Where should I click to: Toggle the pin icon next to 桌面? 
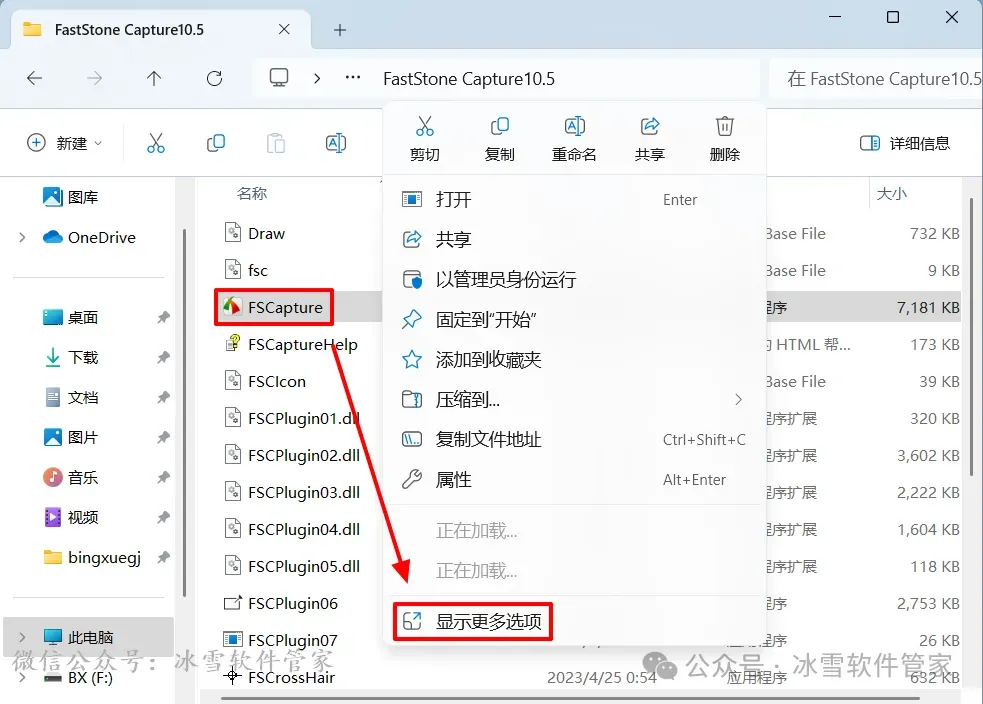click(163, 317)
